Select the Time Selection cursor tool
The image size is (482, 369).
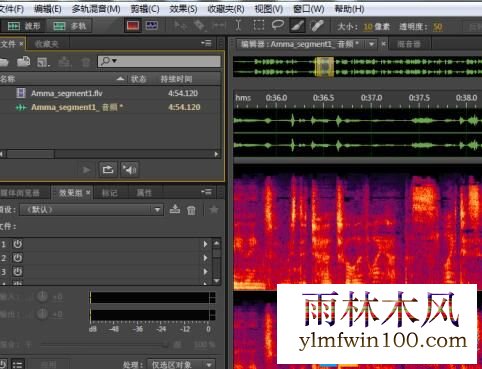238,25
